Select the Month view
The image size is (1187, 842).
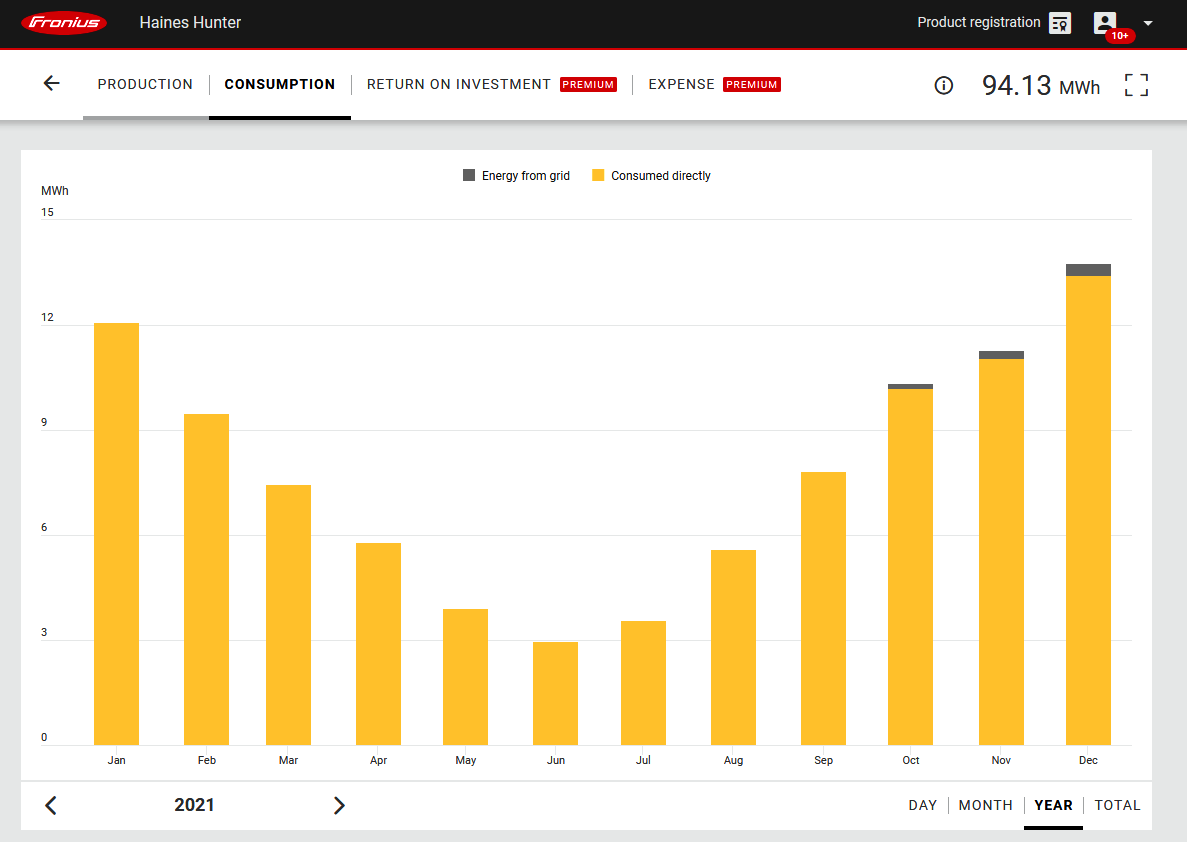point(986,805)
